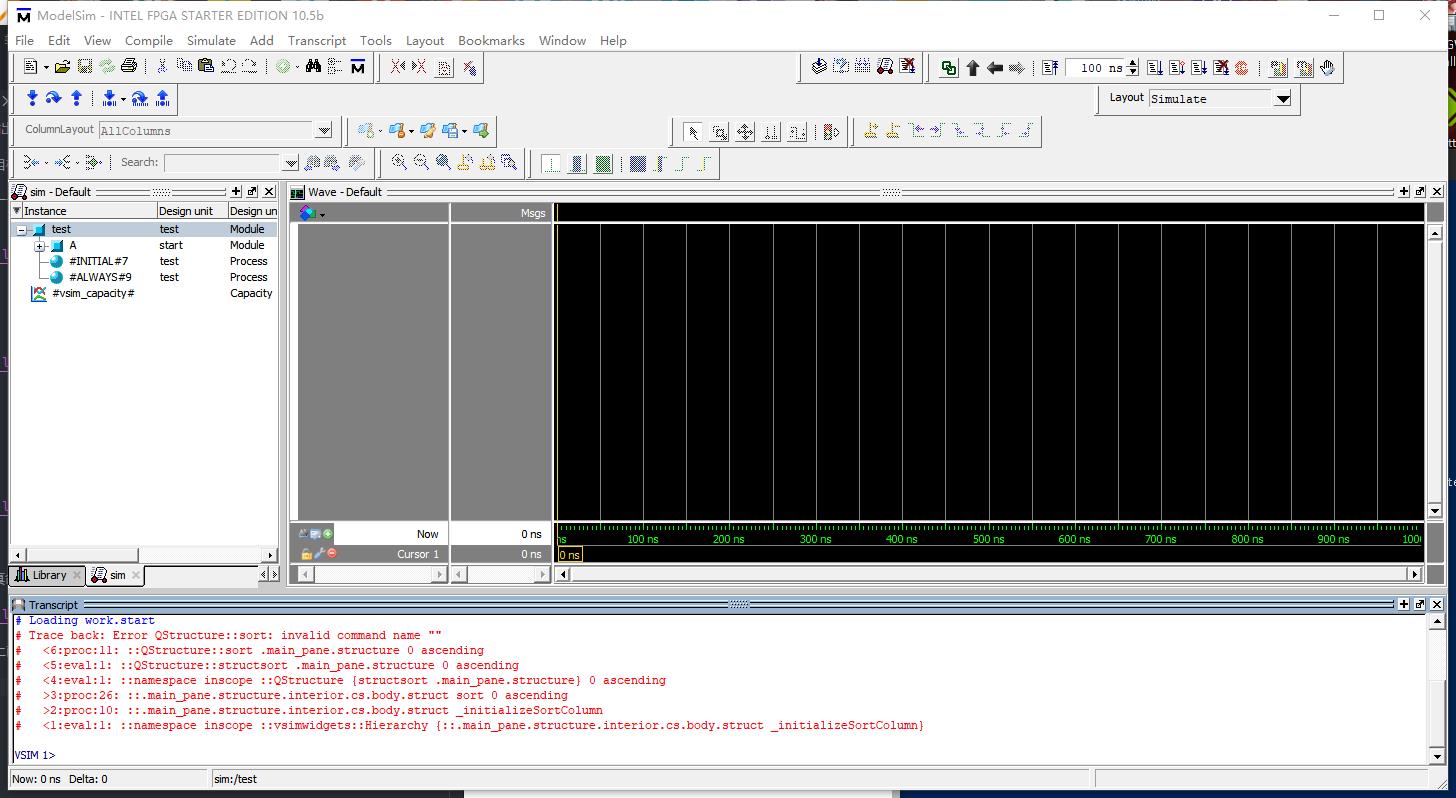Screen dimensions: 1456x798
Task: Click the Break simulation hand icon
Action: 1327,68
